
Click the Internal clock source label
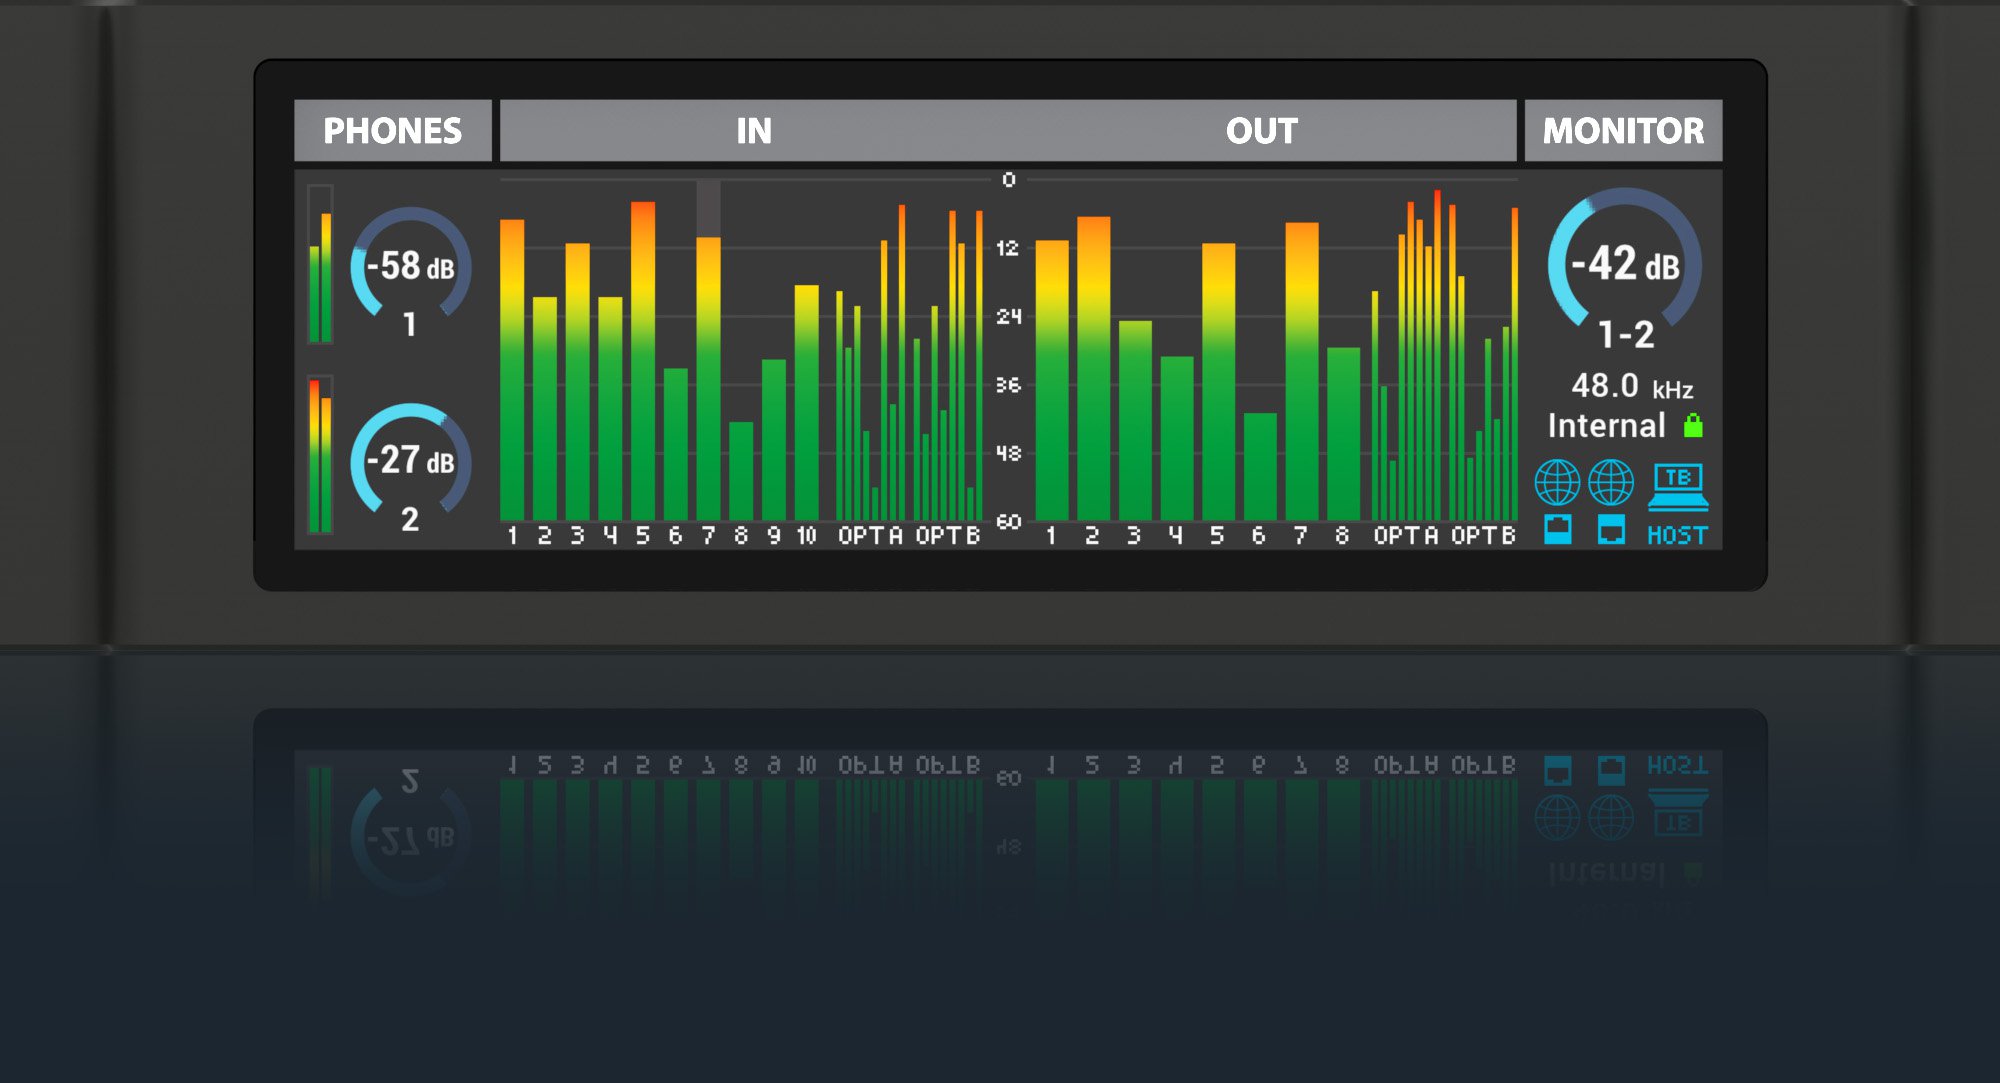click(1606, 426)
